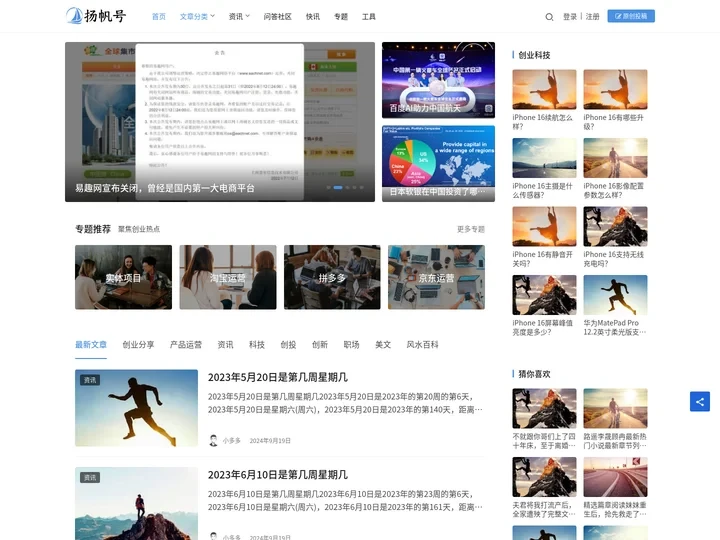This screenshot has height=540, width=720.
Task: Click thumbnail above iPhone 16续航怎么样
Action: [544, 90]
